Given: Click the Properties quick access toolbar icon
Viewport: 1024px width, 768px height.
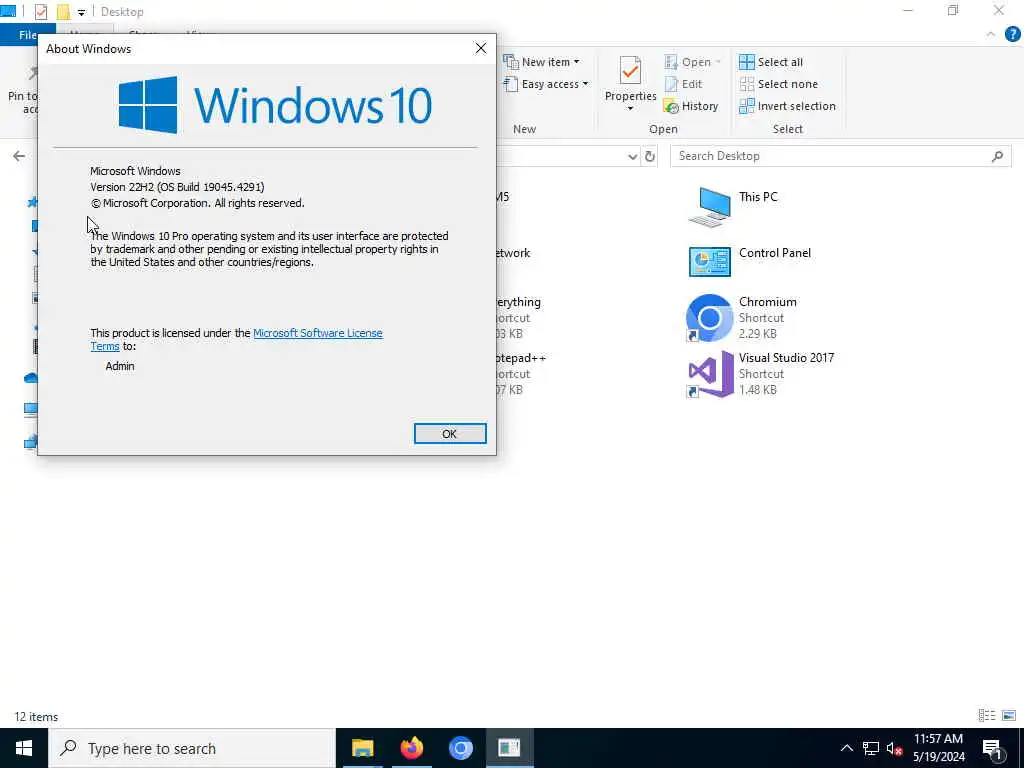Looking at the screenshot, I should click(x=40, y=12).
